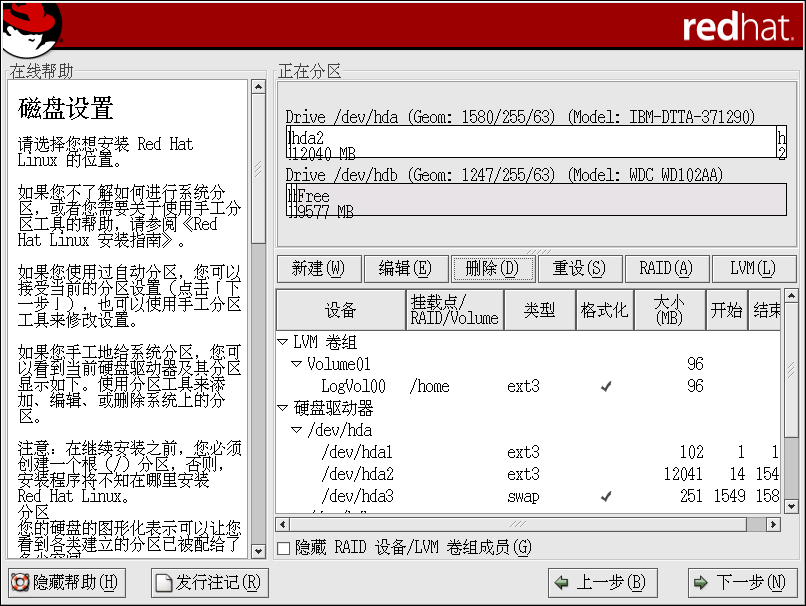This screenshot has width=806, height=606.
Task: Open the LVM(L) dialog button
Action: [x=754, y=269]
